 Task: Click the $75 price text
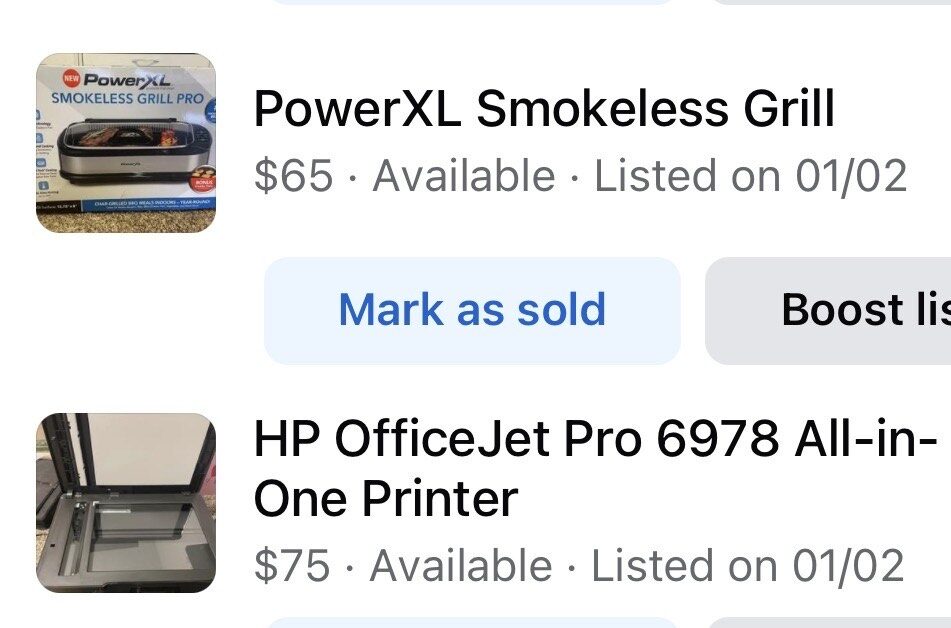click(292, 565)
